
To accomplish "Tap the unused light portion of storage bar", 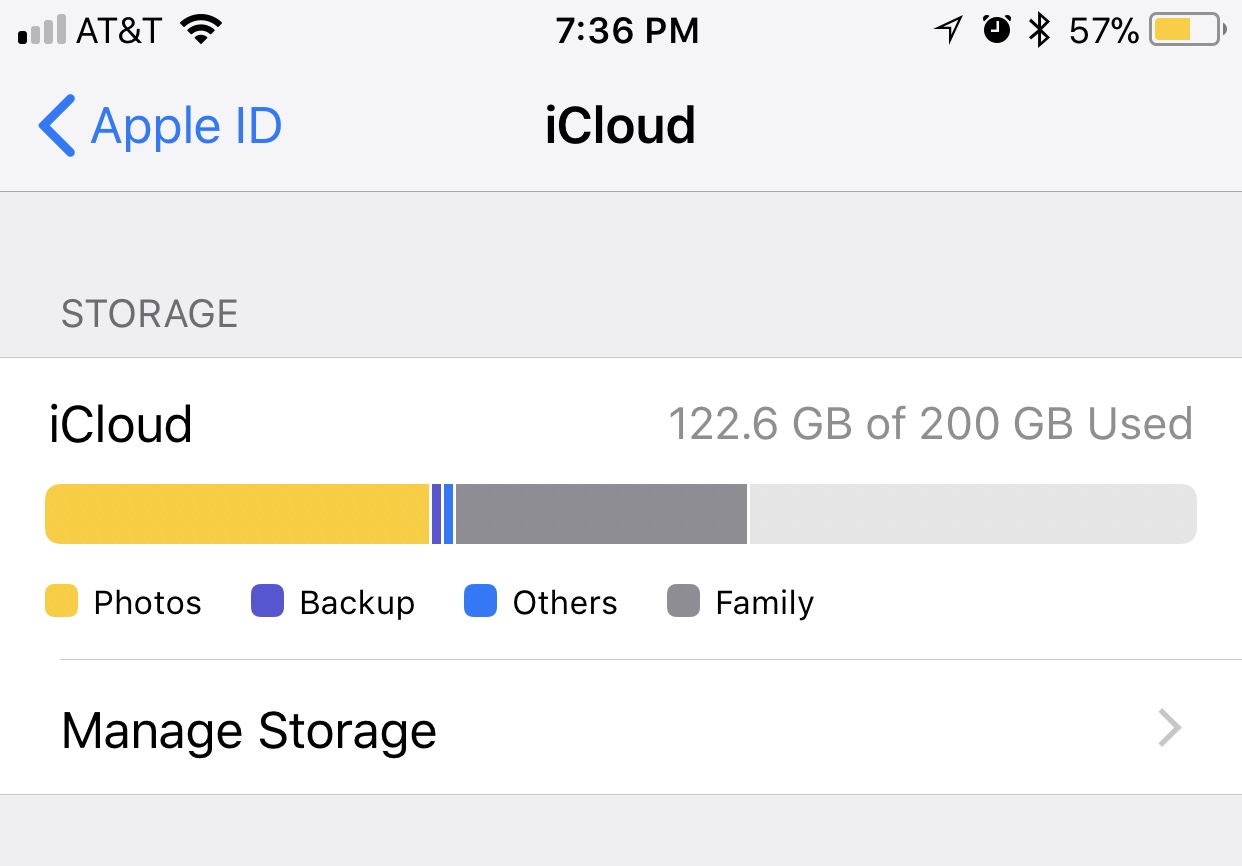I will [973, 514].
